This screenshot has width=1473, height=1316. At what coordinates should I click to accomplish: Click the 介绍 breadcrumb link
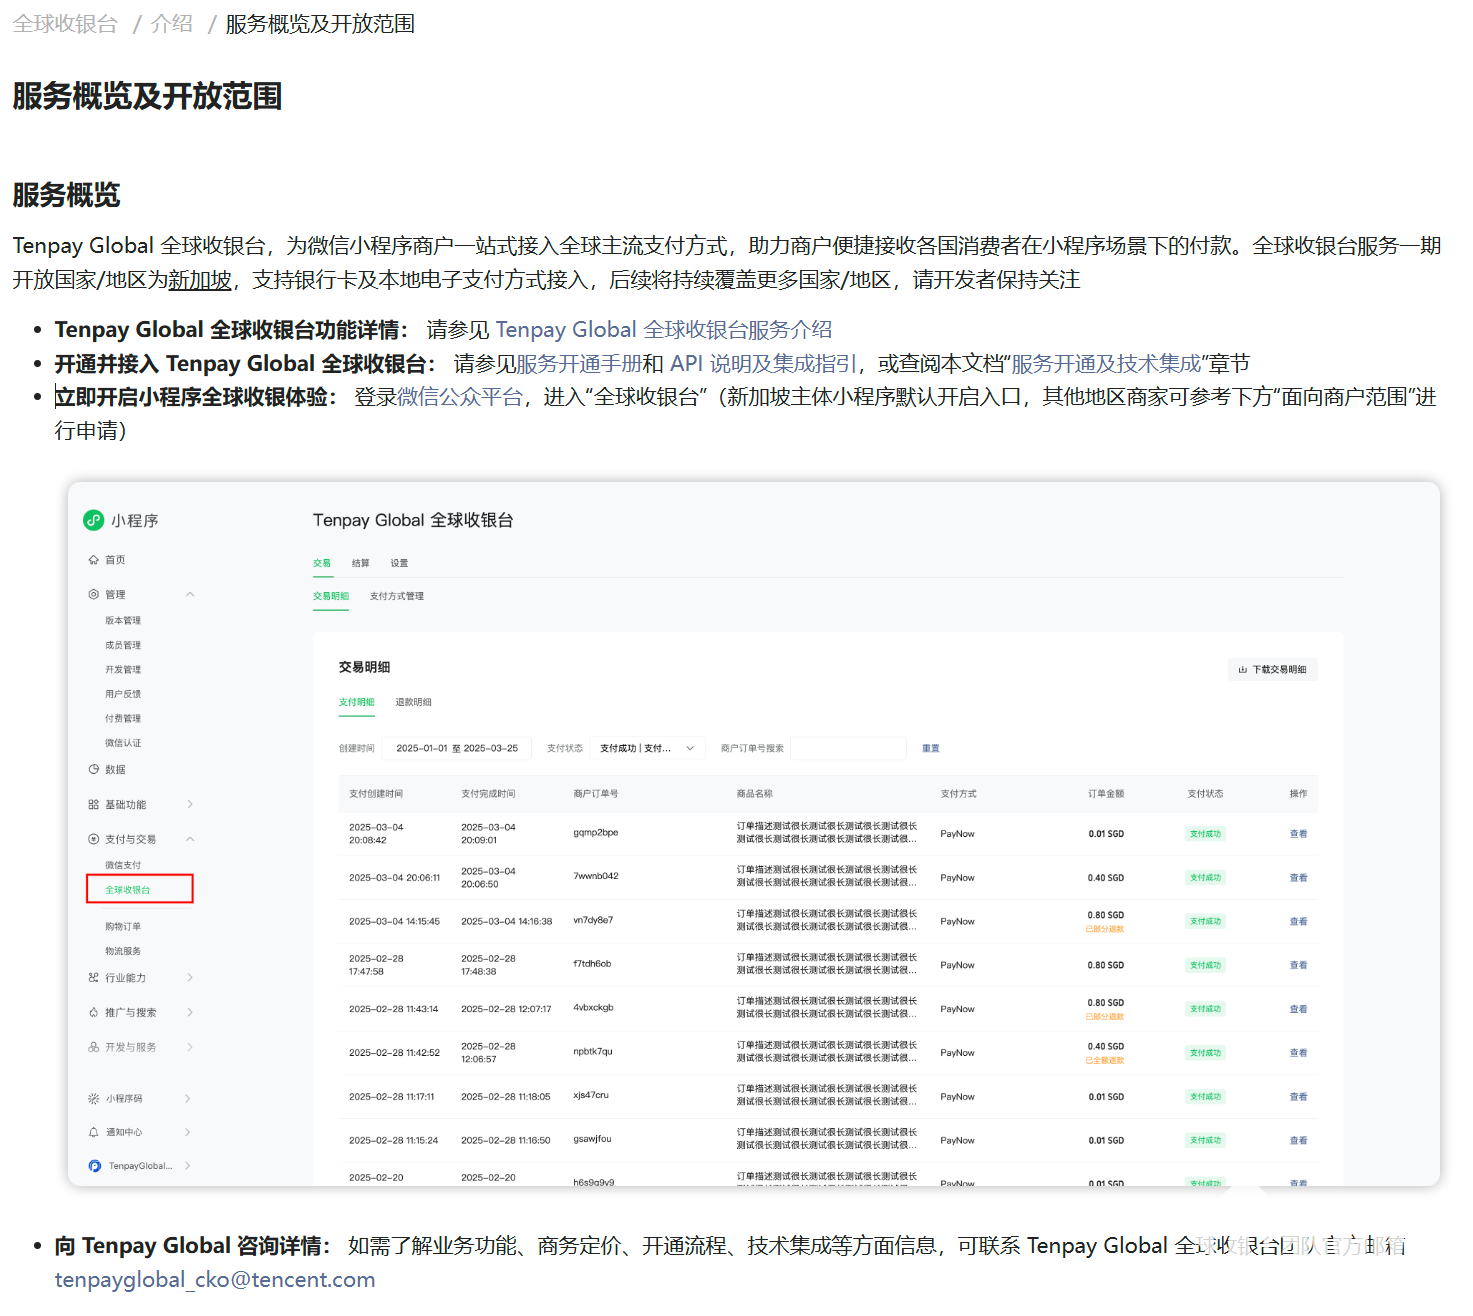click(172, 24)
